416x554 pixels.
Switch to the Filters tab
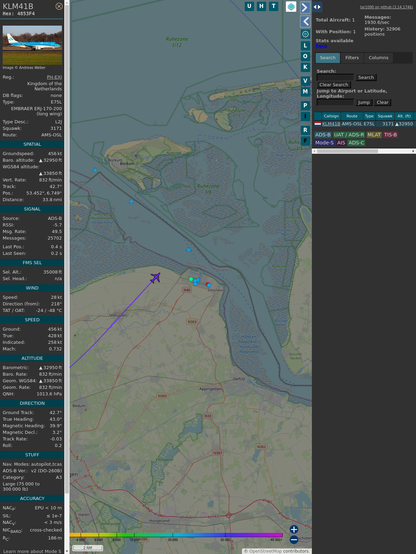(x=352, y=58)
